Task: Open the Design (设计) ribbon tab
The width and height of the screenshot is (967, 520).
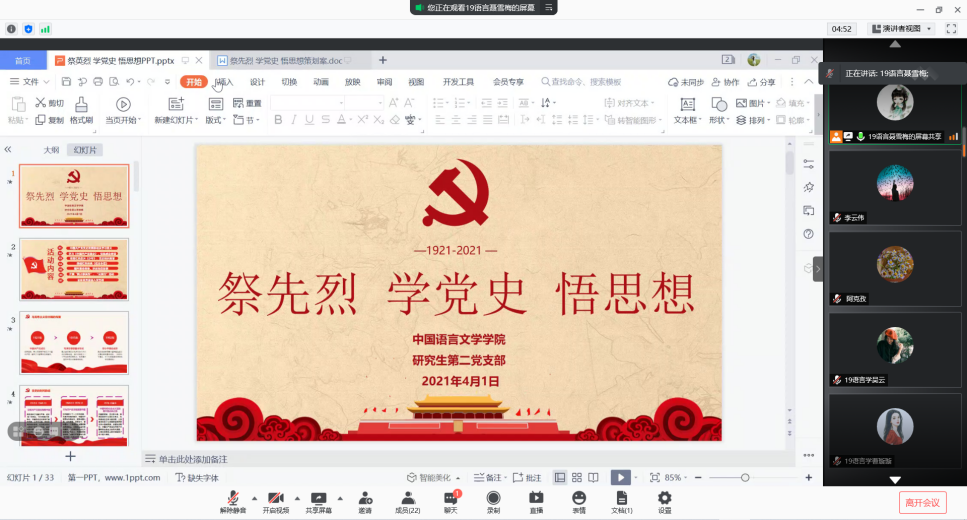Action: 257,82
